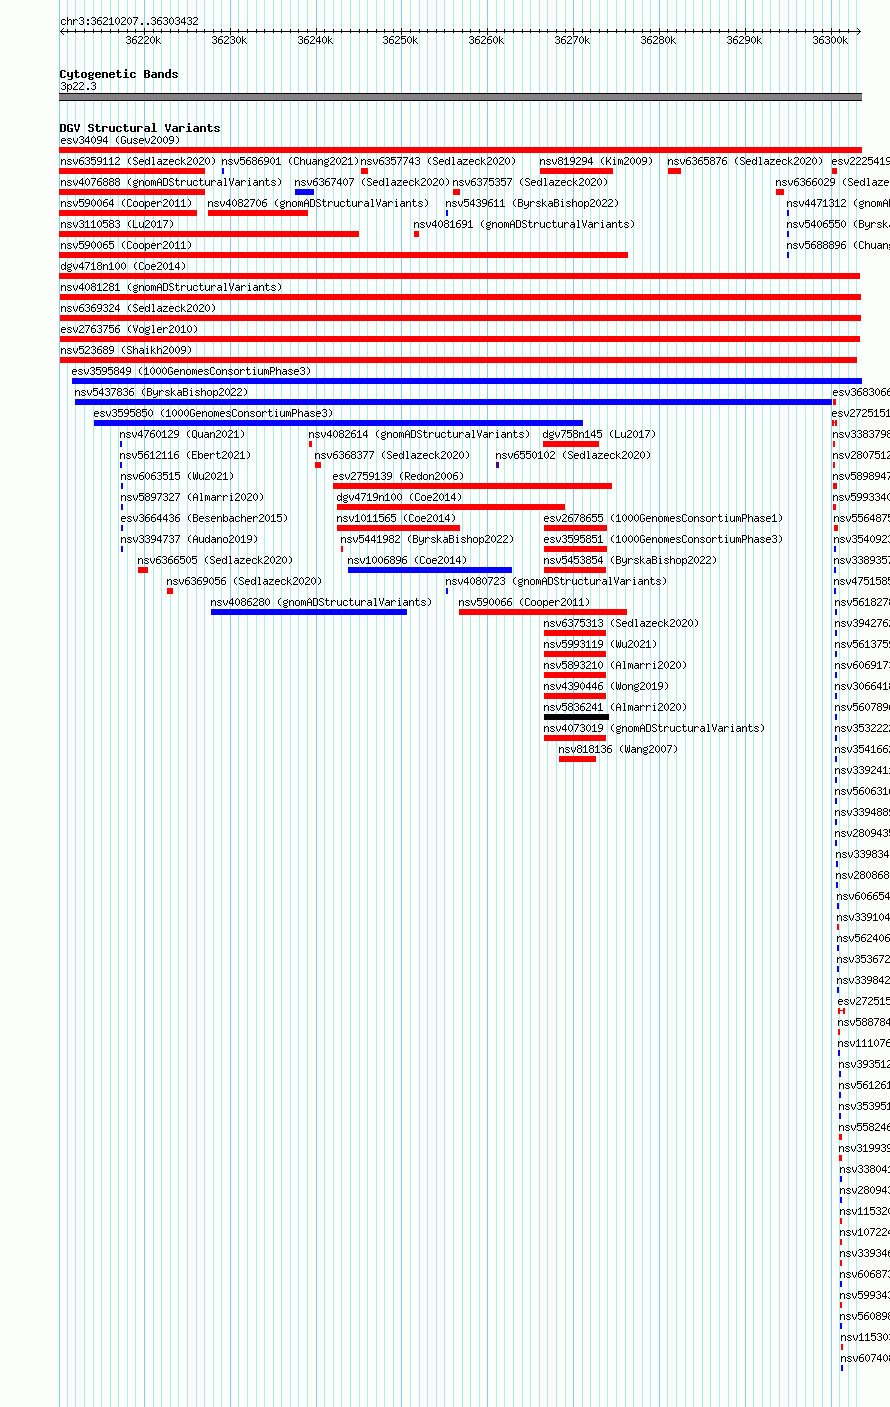This screenshot has width=890, height=1407.
Task: Select nsv6375313 (Sedlazeck2020) label
Action: click(x=622, y=623)
